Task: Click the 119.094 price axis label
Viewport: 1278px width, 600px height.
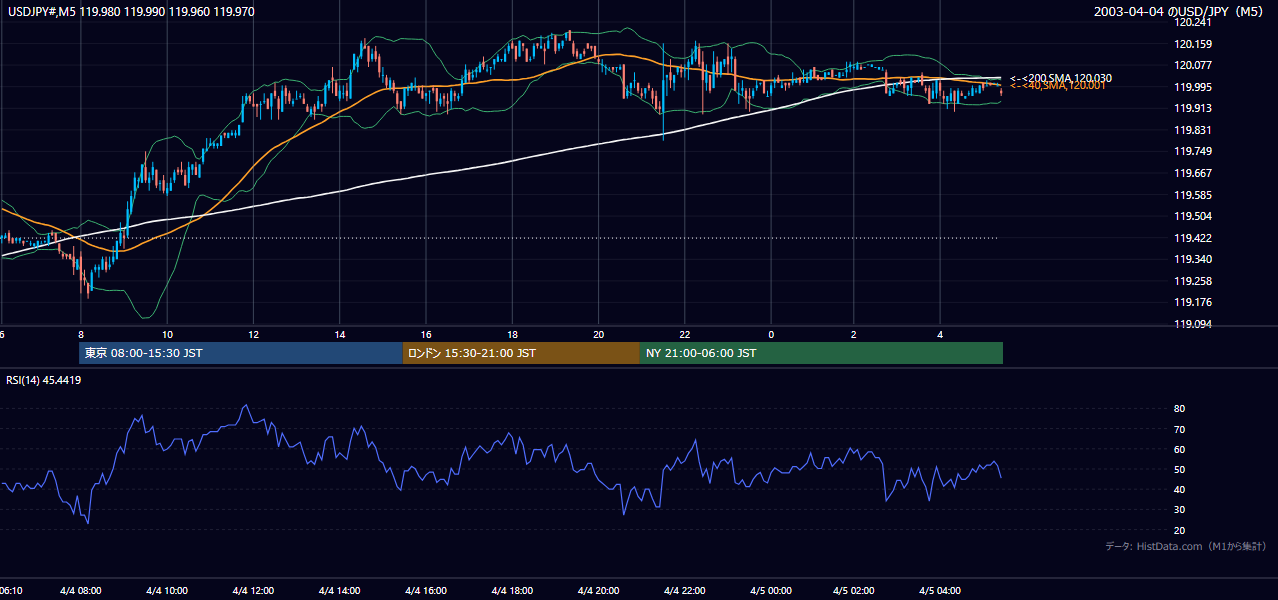Action: [1192, 324]
